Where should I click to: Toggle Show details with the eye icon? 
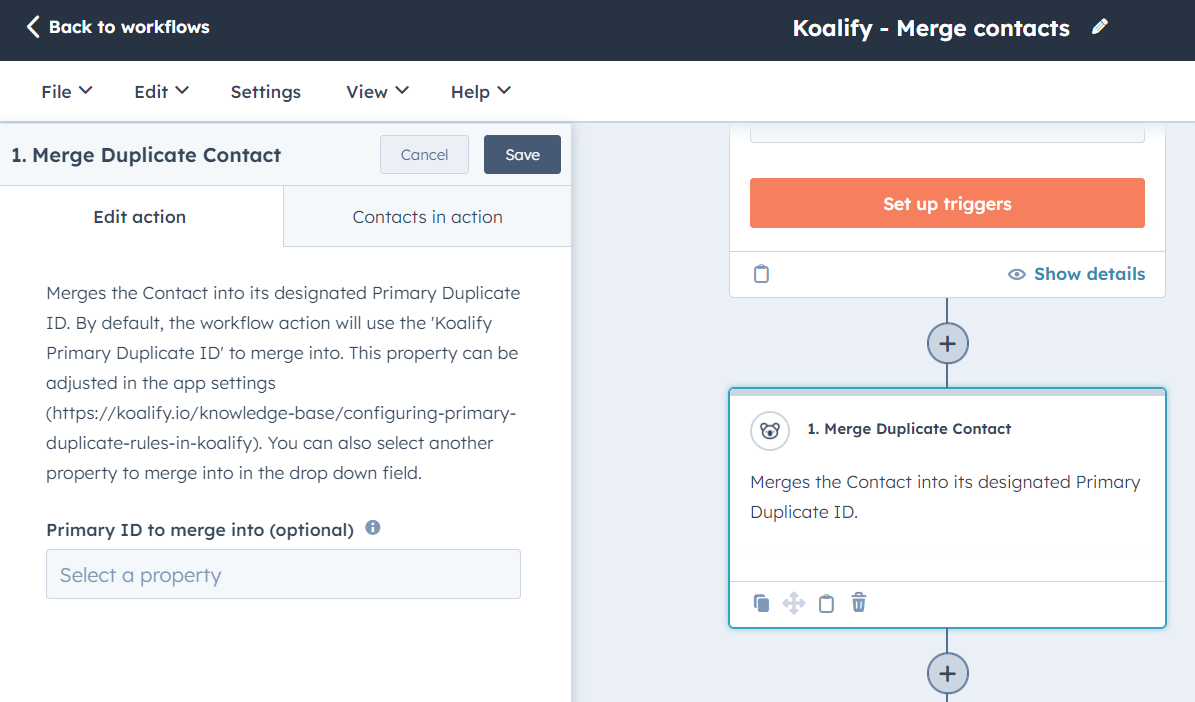point(1076,273)
